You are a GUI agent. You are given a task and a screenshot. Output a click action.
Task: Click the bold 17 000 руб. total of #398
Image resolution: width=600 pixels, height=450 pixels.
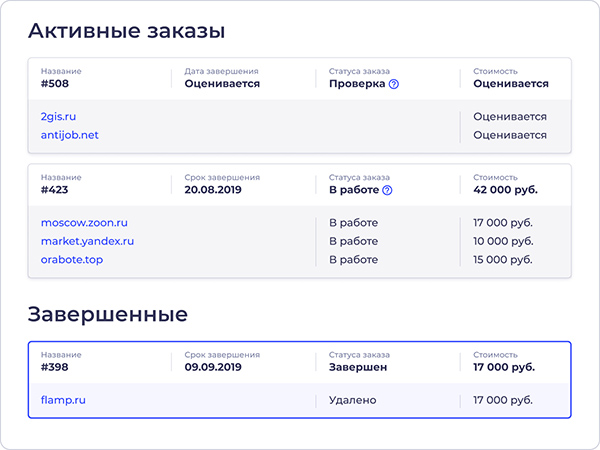click(504, 367)
